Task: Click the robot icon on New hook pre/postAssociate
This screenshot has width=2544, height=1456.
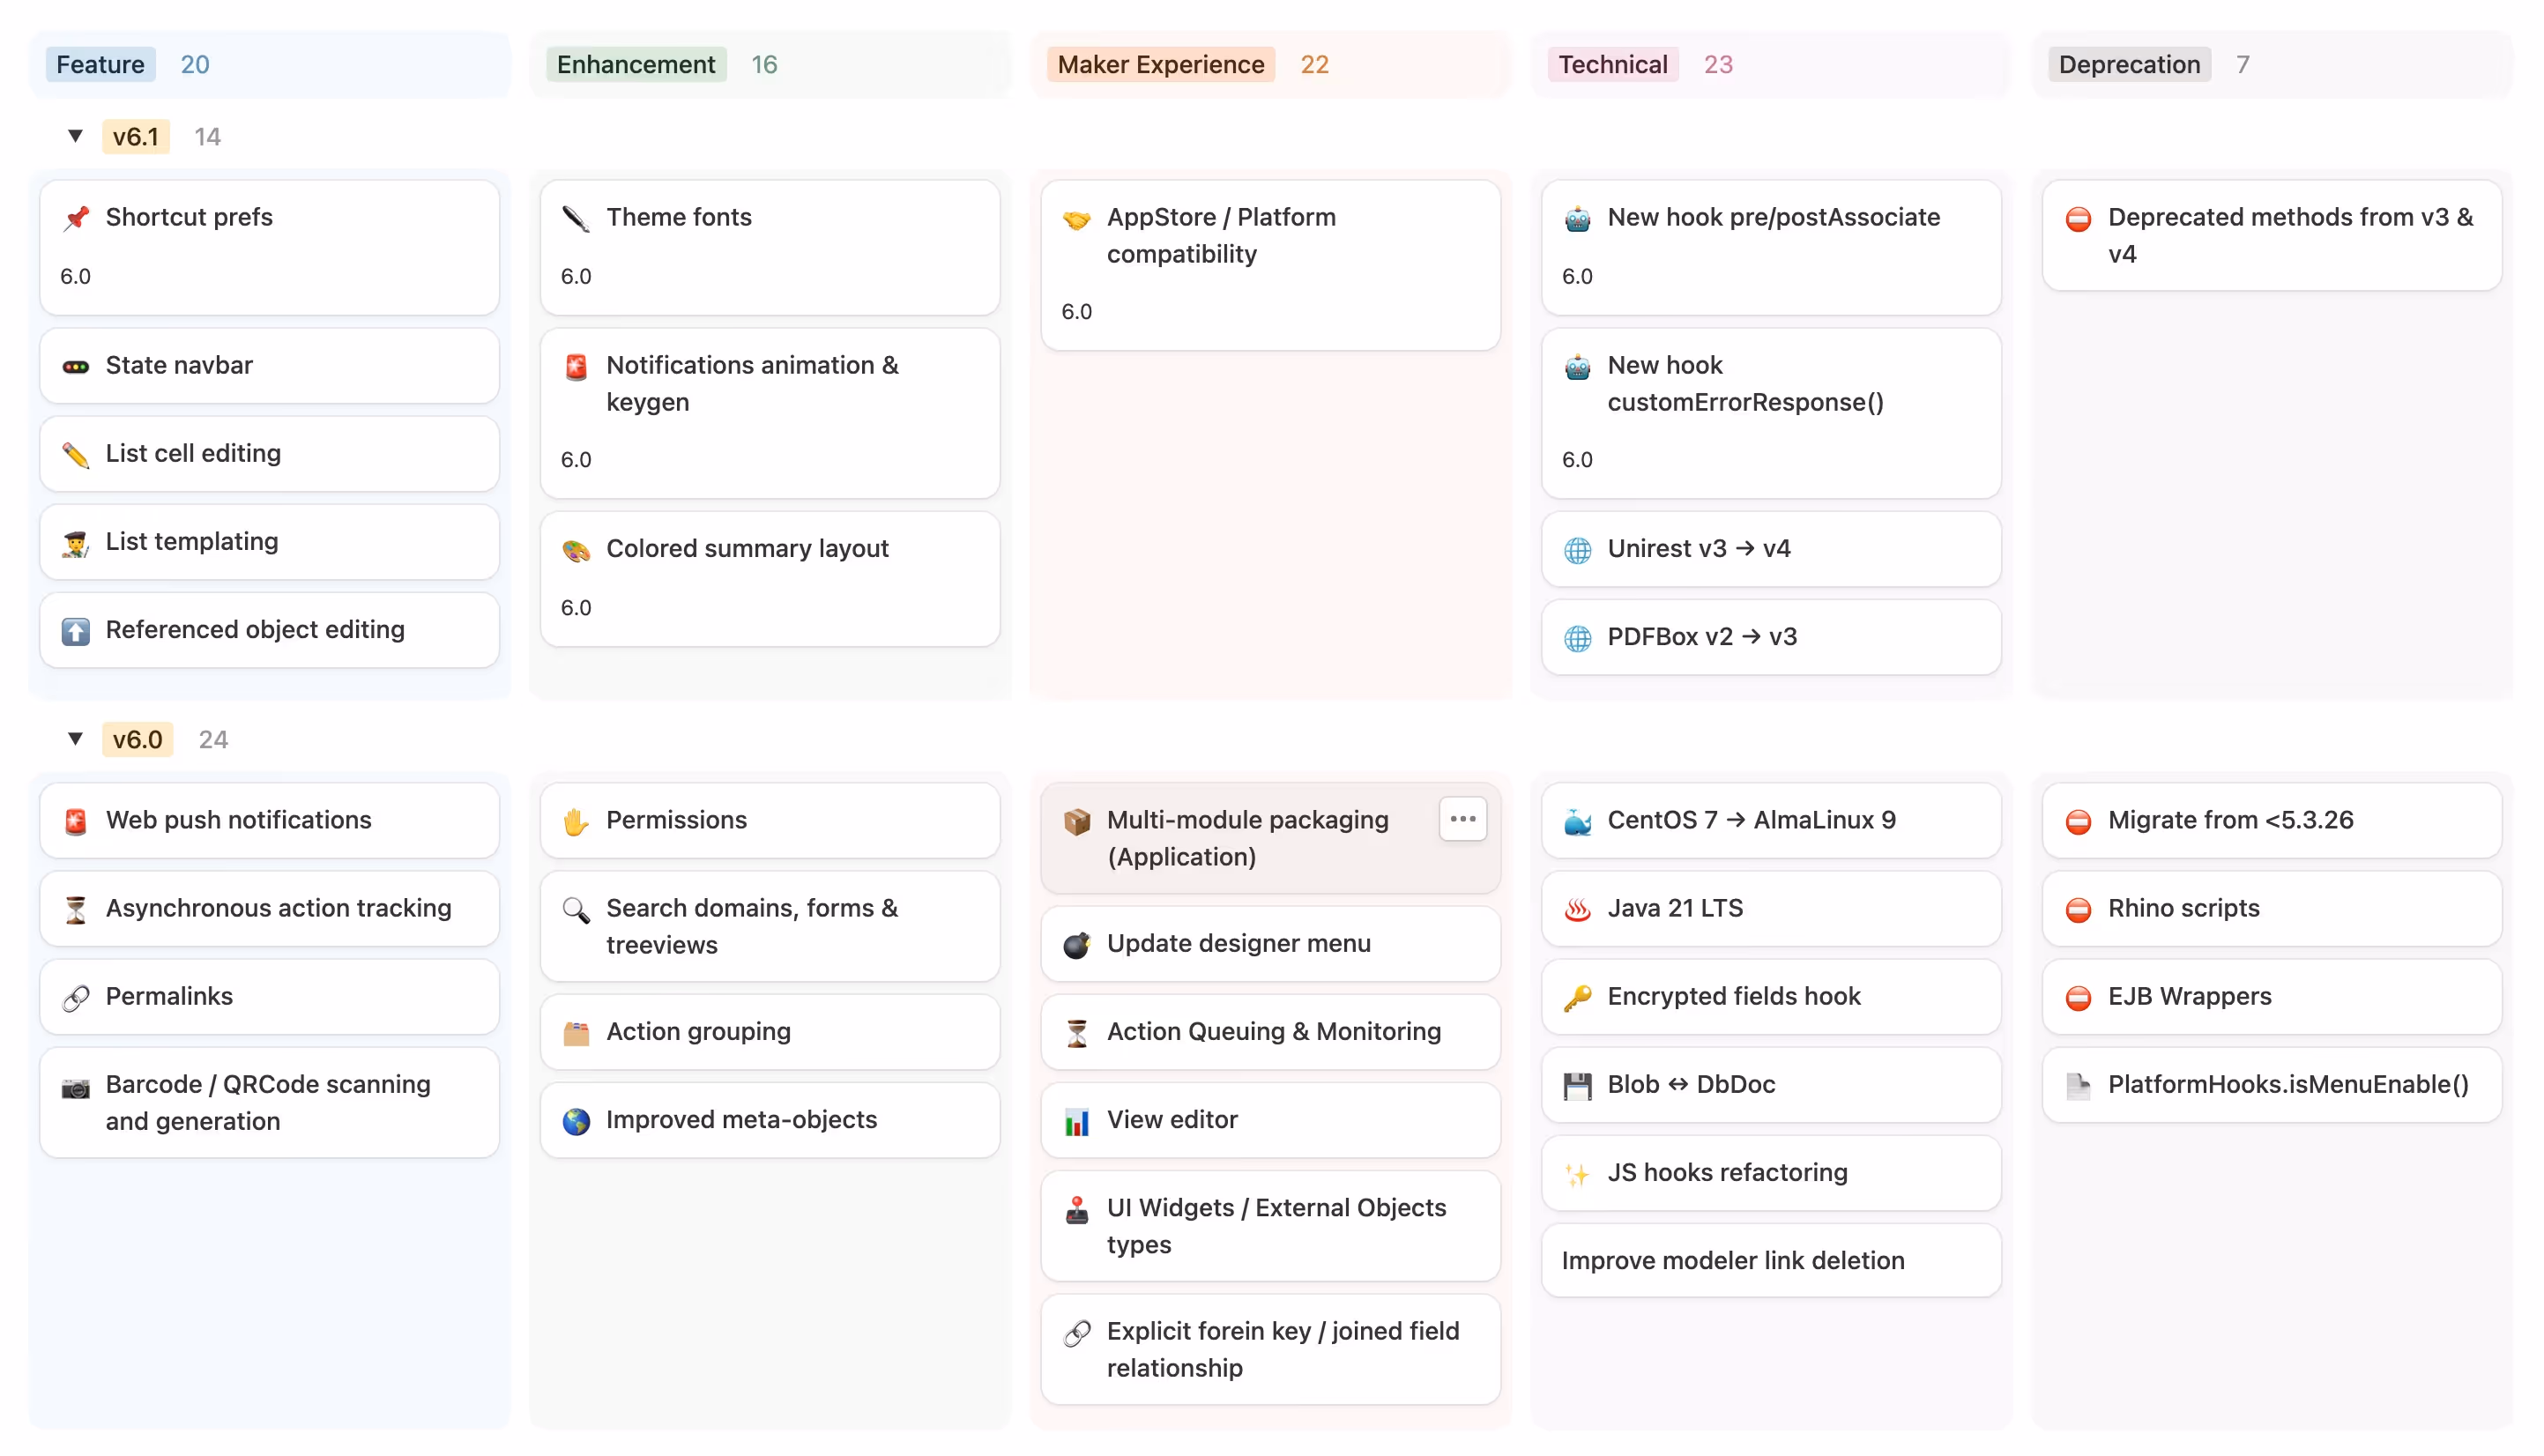Action: pos(1578,218)
